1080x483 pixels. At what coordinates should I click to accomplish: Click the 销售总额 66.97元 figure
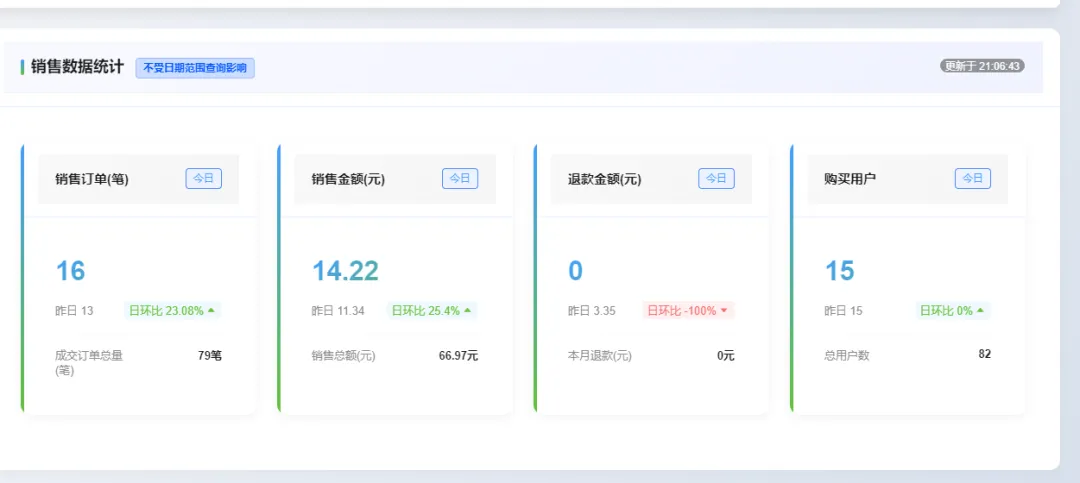tap(458, 356)
